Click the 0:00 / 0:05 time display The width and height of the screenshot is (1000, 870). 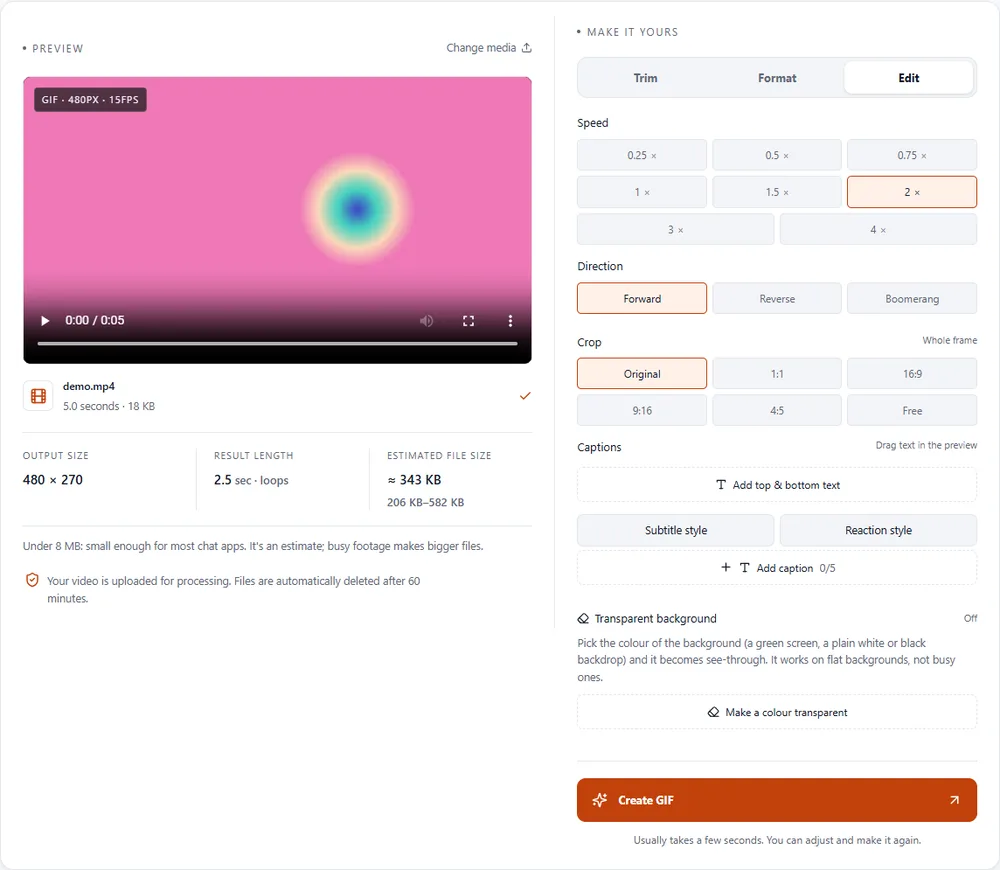pos(94,320)
